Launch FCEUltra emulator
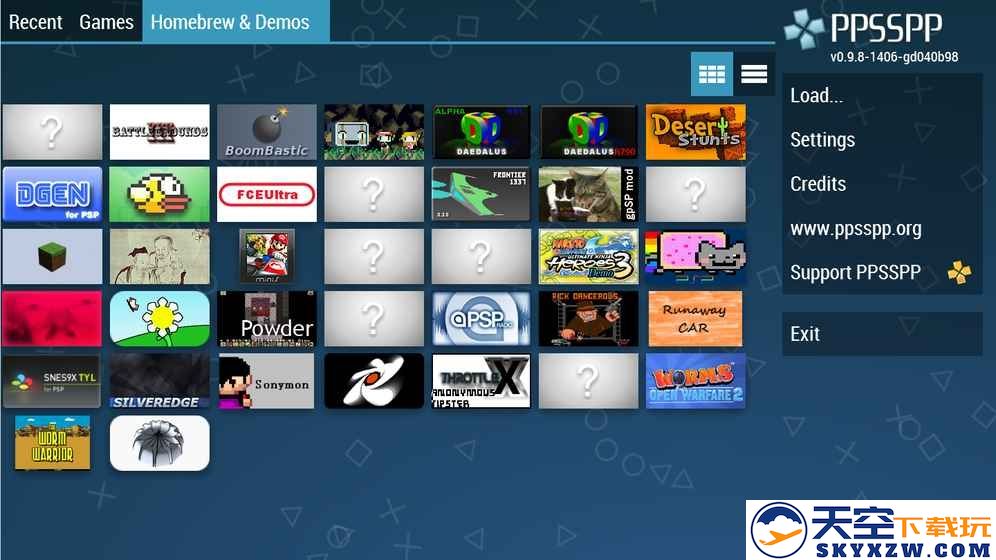 point(267,194)
